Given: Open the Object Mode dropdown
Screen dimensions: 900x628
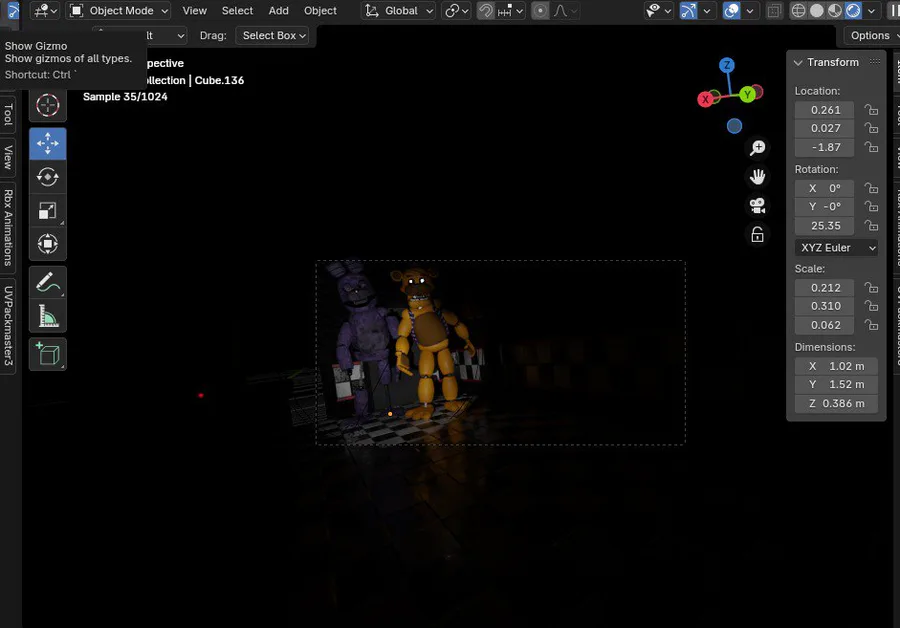Looking at the screenshot, I should point(119,11).
